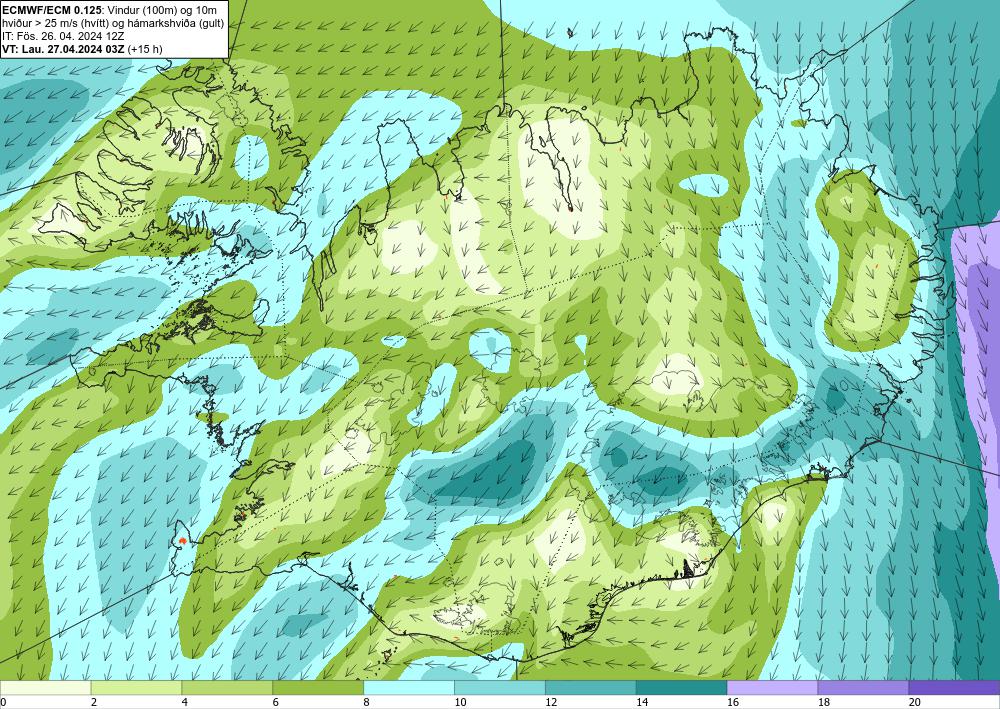Click the 2–4 m/s light green legend swatch
The height and width of the screenshot is (709, 1000).
click(x=136, y=688)
